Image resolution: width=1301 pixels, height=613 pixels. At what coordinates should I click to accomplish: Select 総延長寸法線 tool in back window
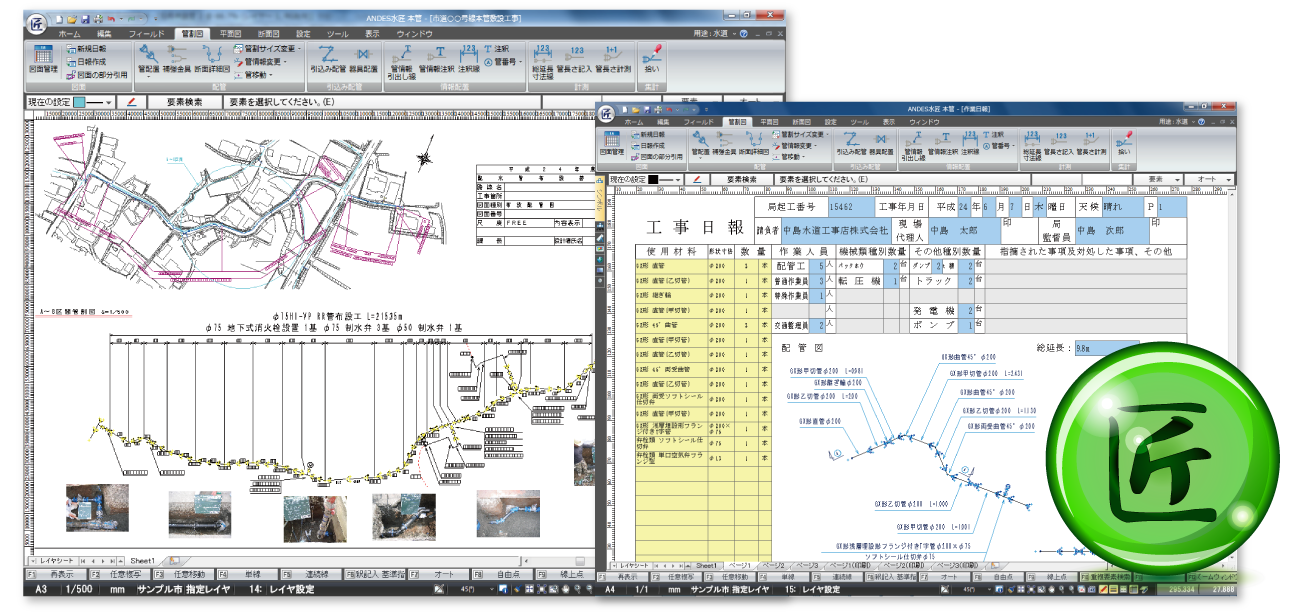(544, 61)
